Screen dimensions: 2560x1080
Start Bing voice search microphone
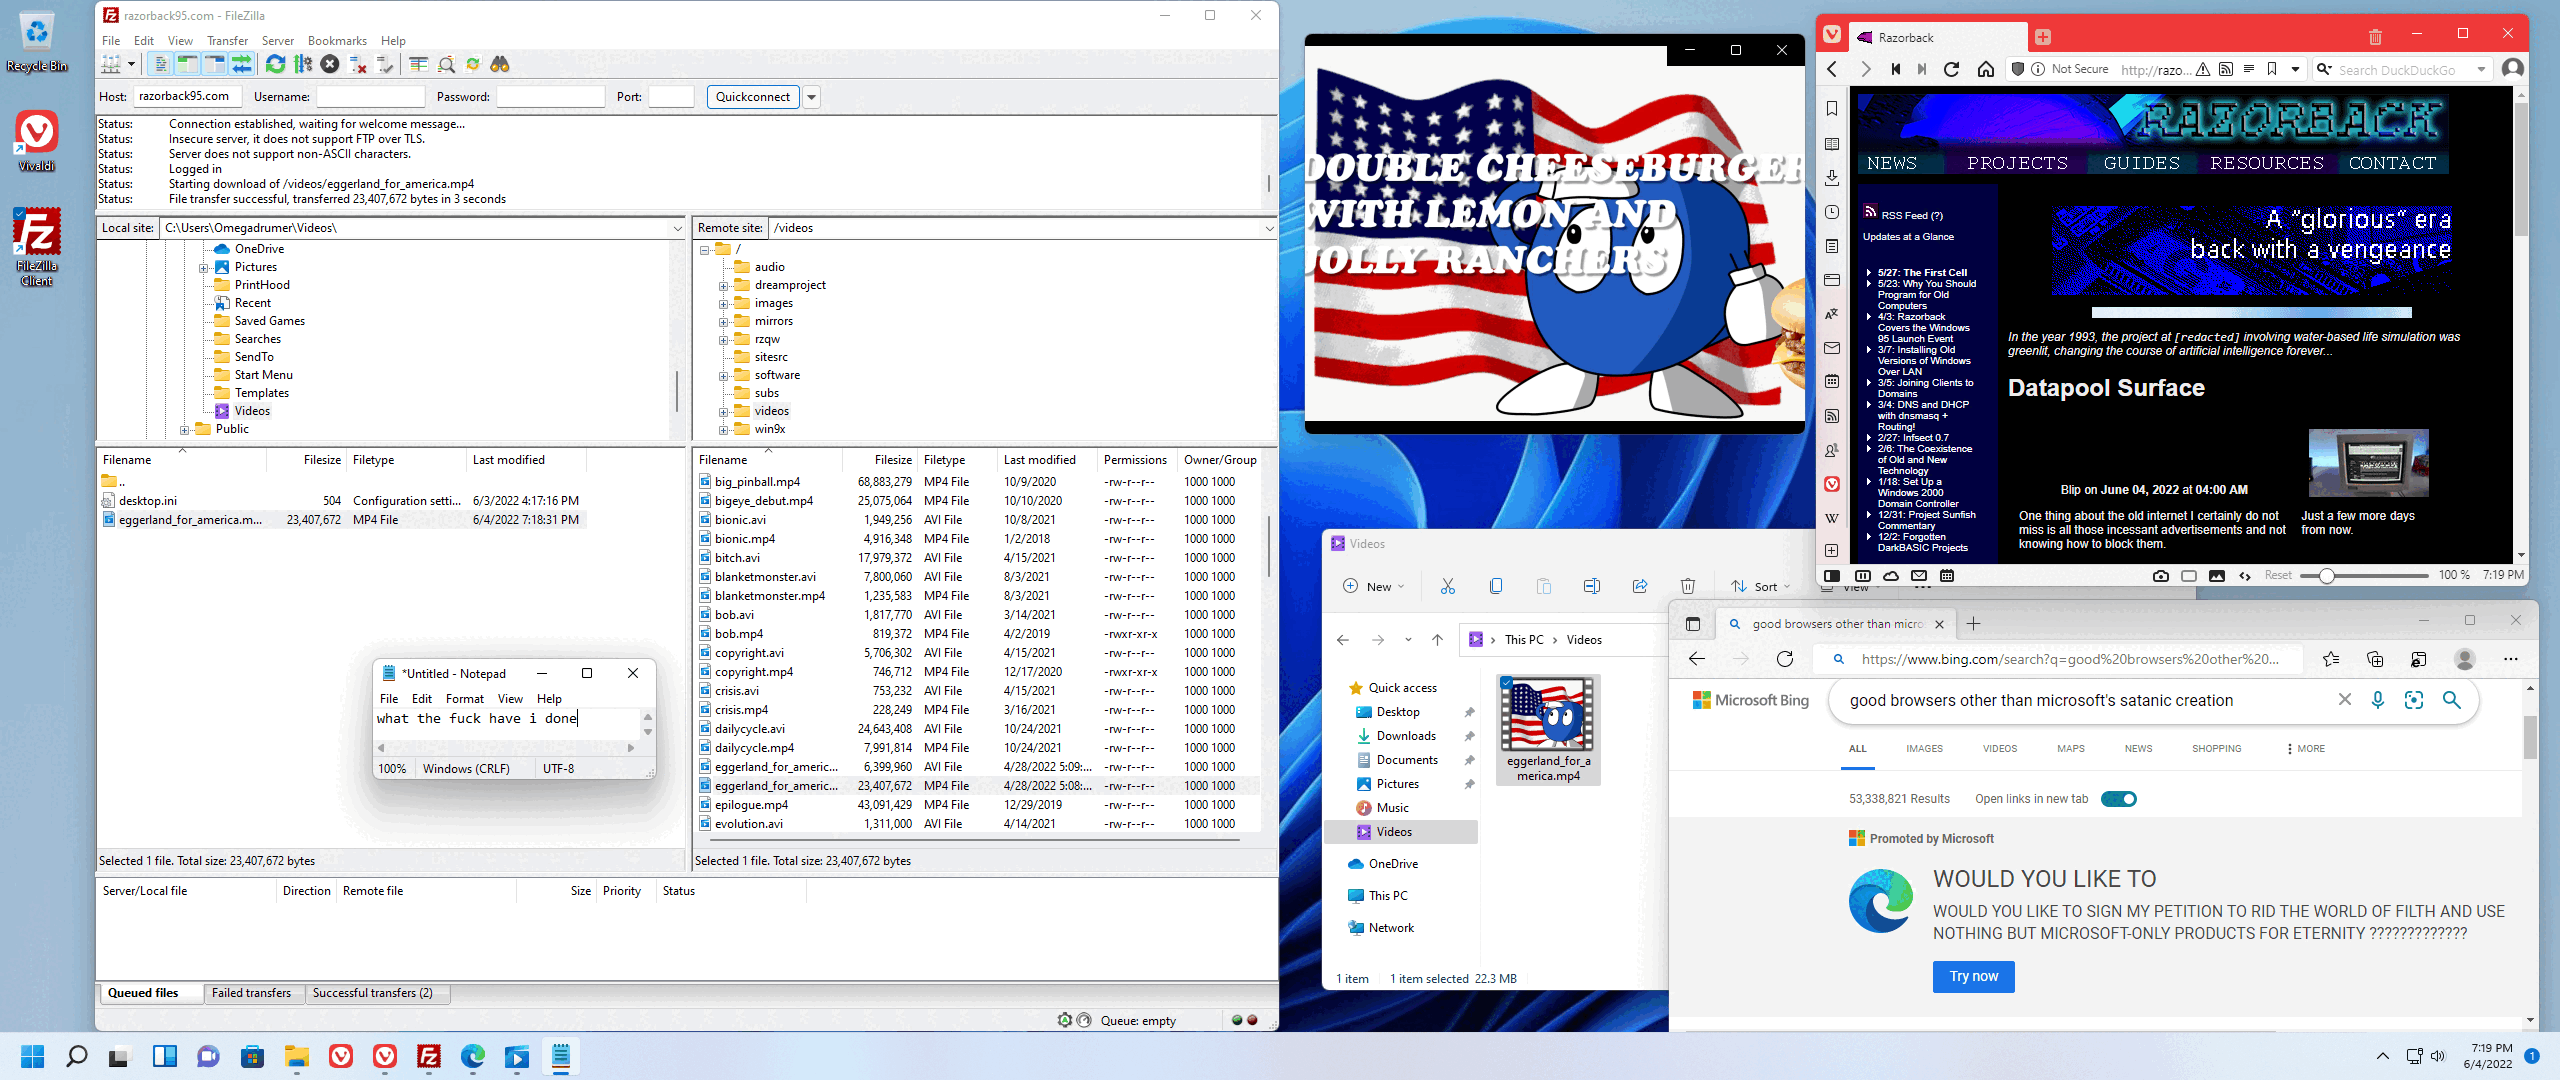pyautogui.click(x=2378, y=700)
